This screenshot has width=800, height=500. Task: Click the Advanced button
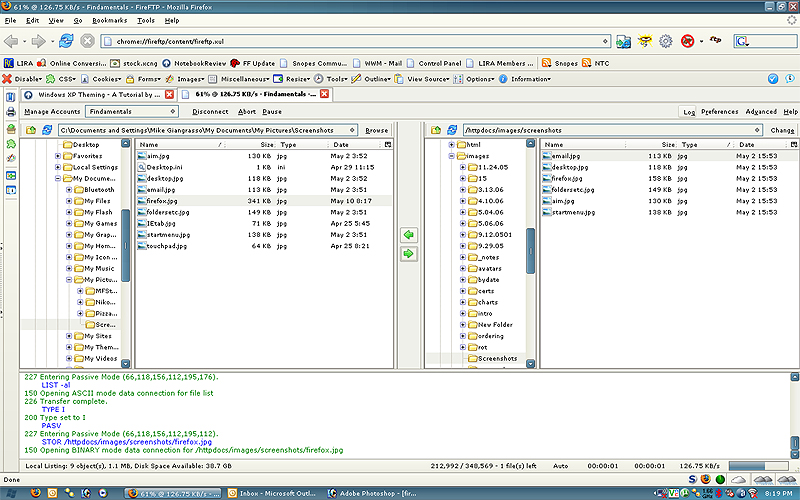[x=761, y=111]
